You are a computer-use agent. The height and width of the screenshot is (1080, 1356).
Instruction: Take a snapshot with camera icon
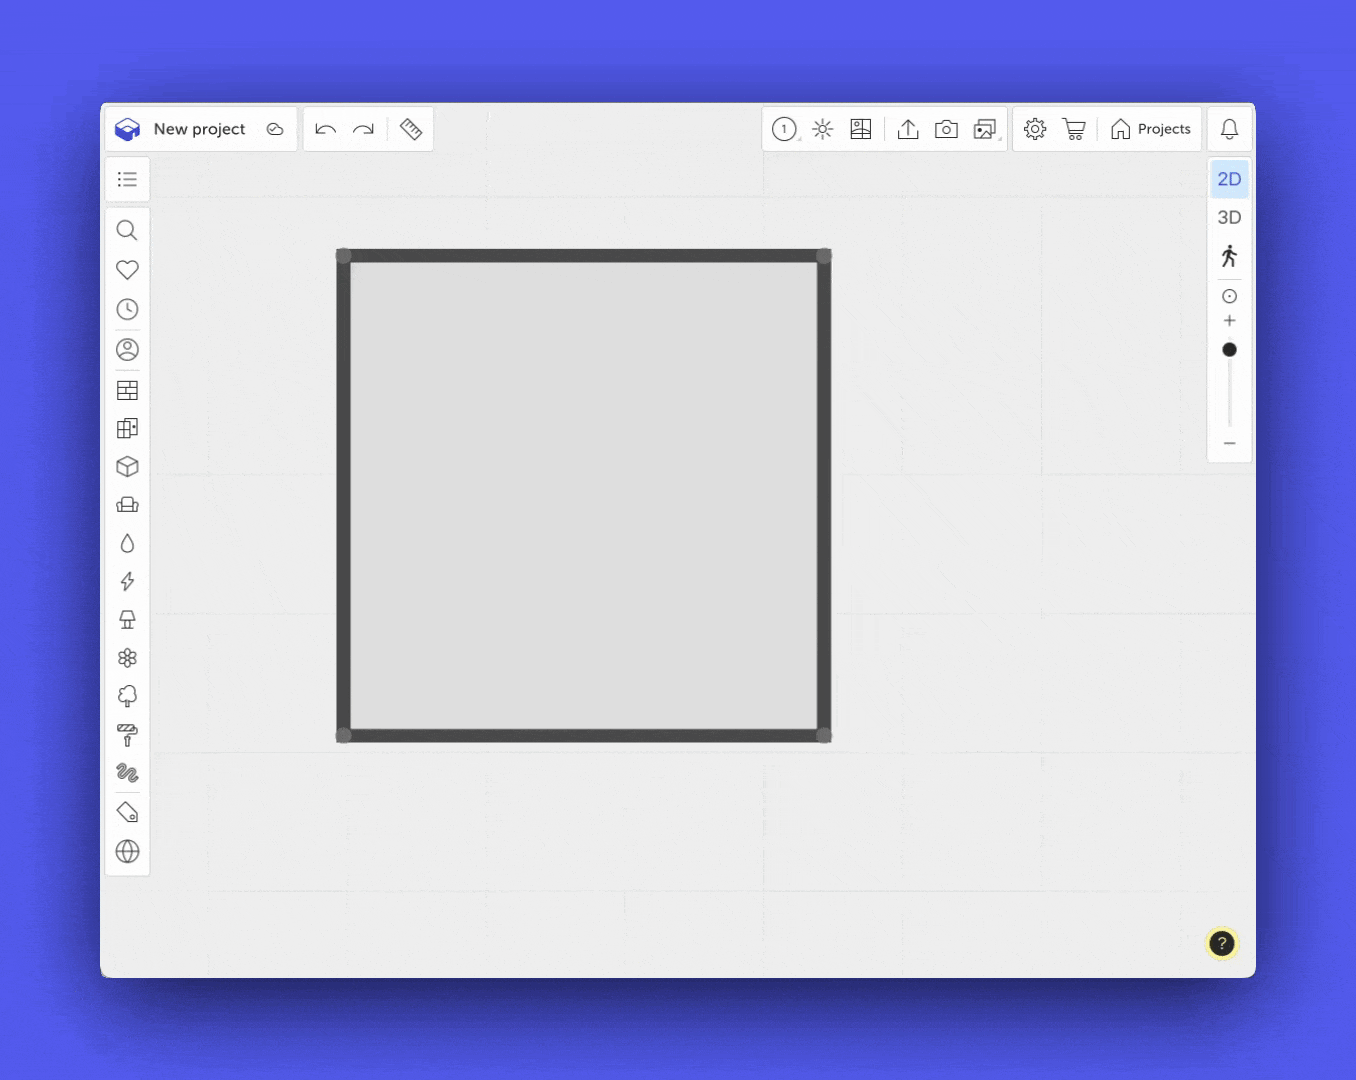tap(946, 129)
